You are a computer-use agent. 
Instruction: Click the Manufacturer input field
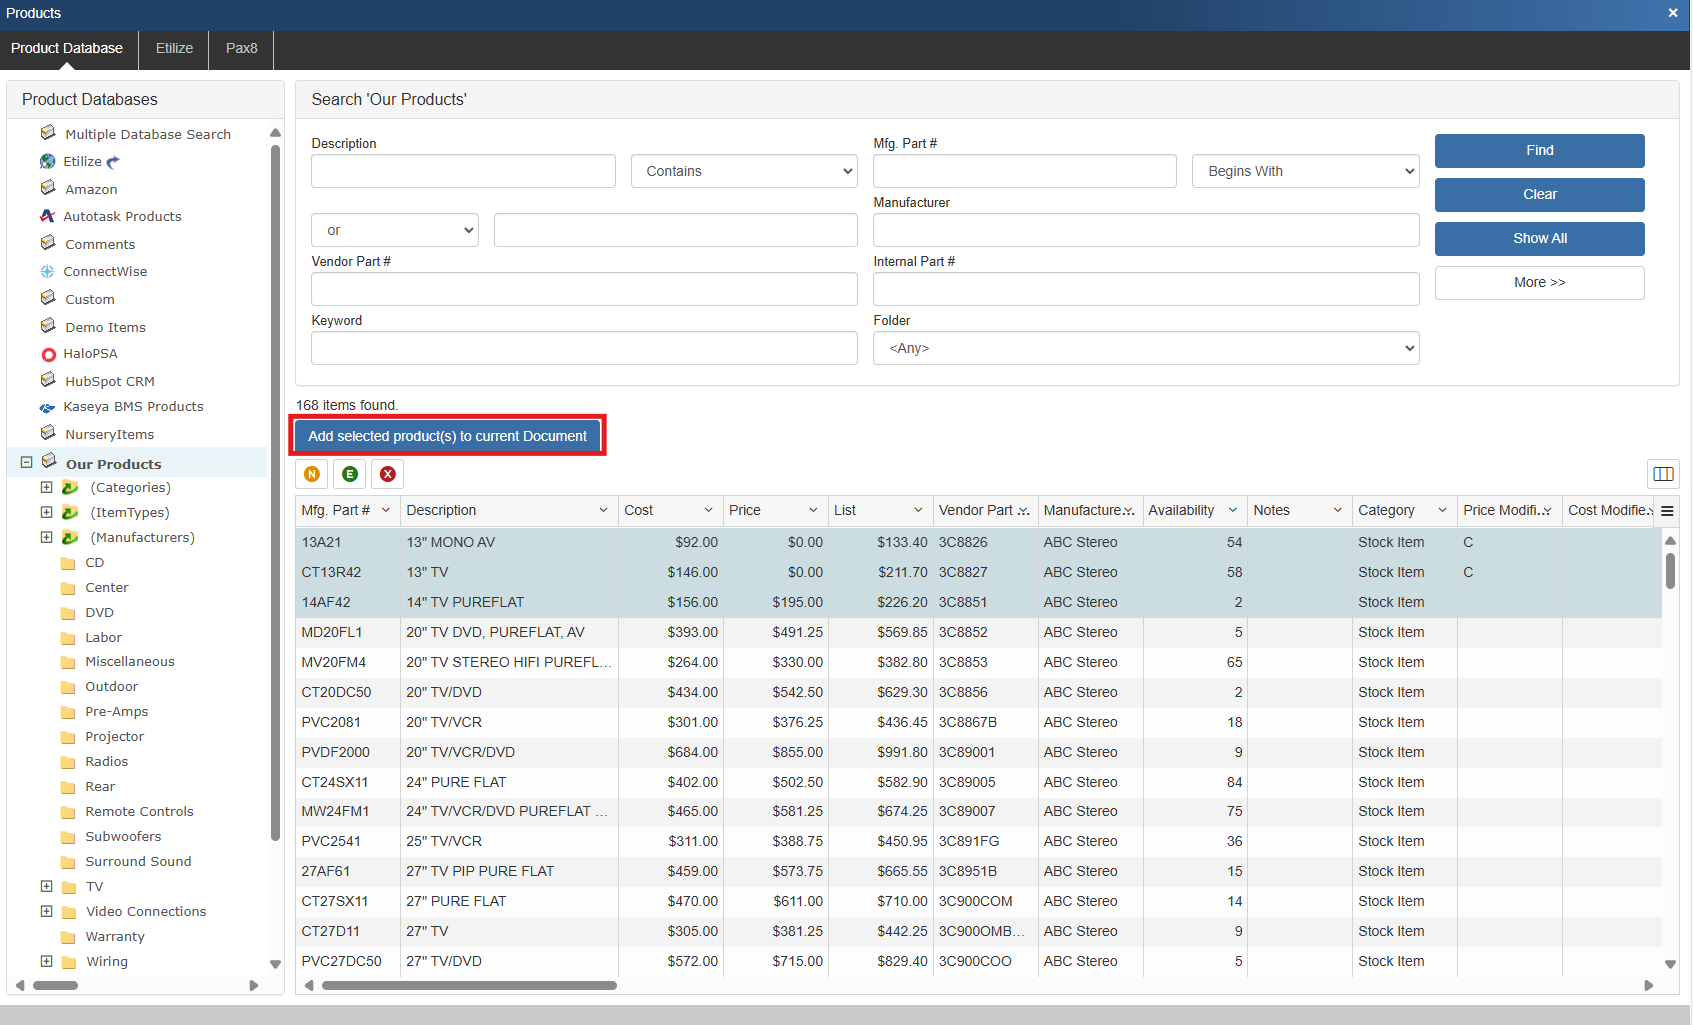tap(1145, 231)
